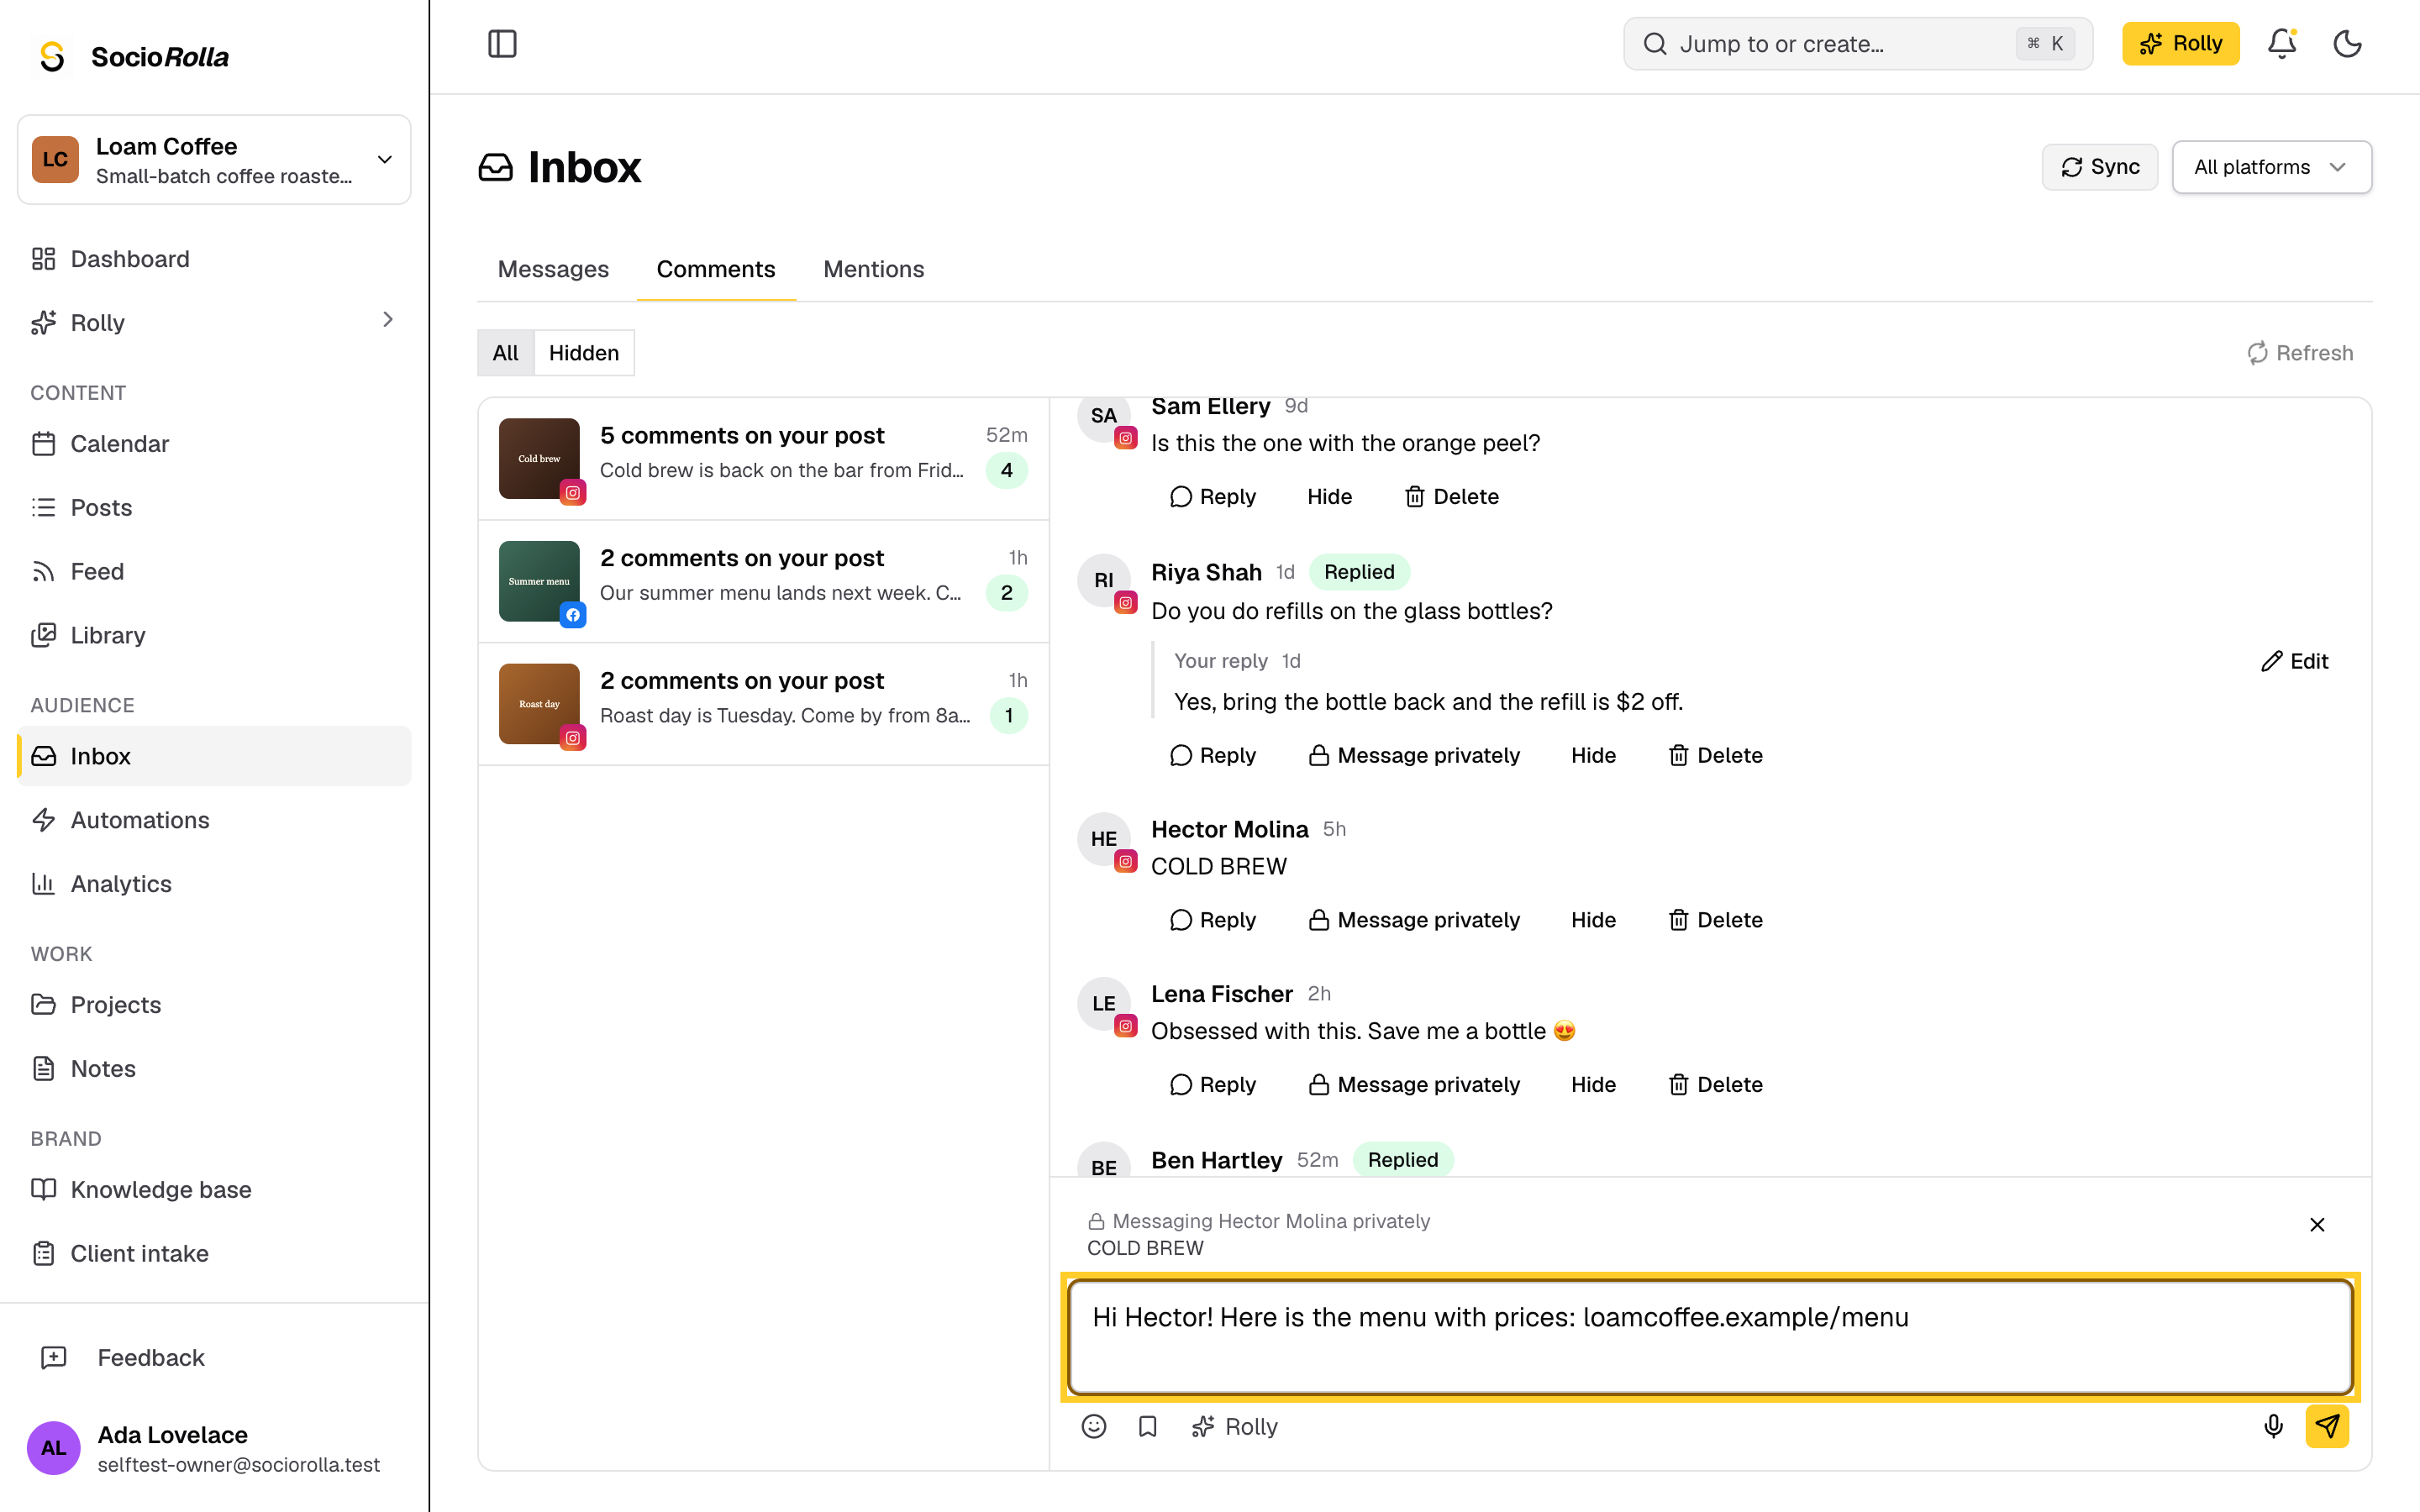Focus the private message text box
Viewport: 2420px width, 1512px height.
pyautogui.click(x=1710, y=1337)
